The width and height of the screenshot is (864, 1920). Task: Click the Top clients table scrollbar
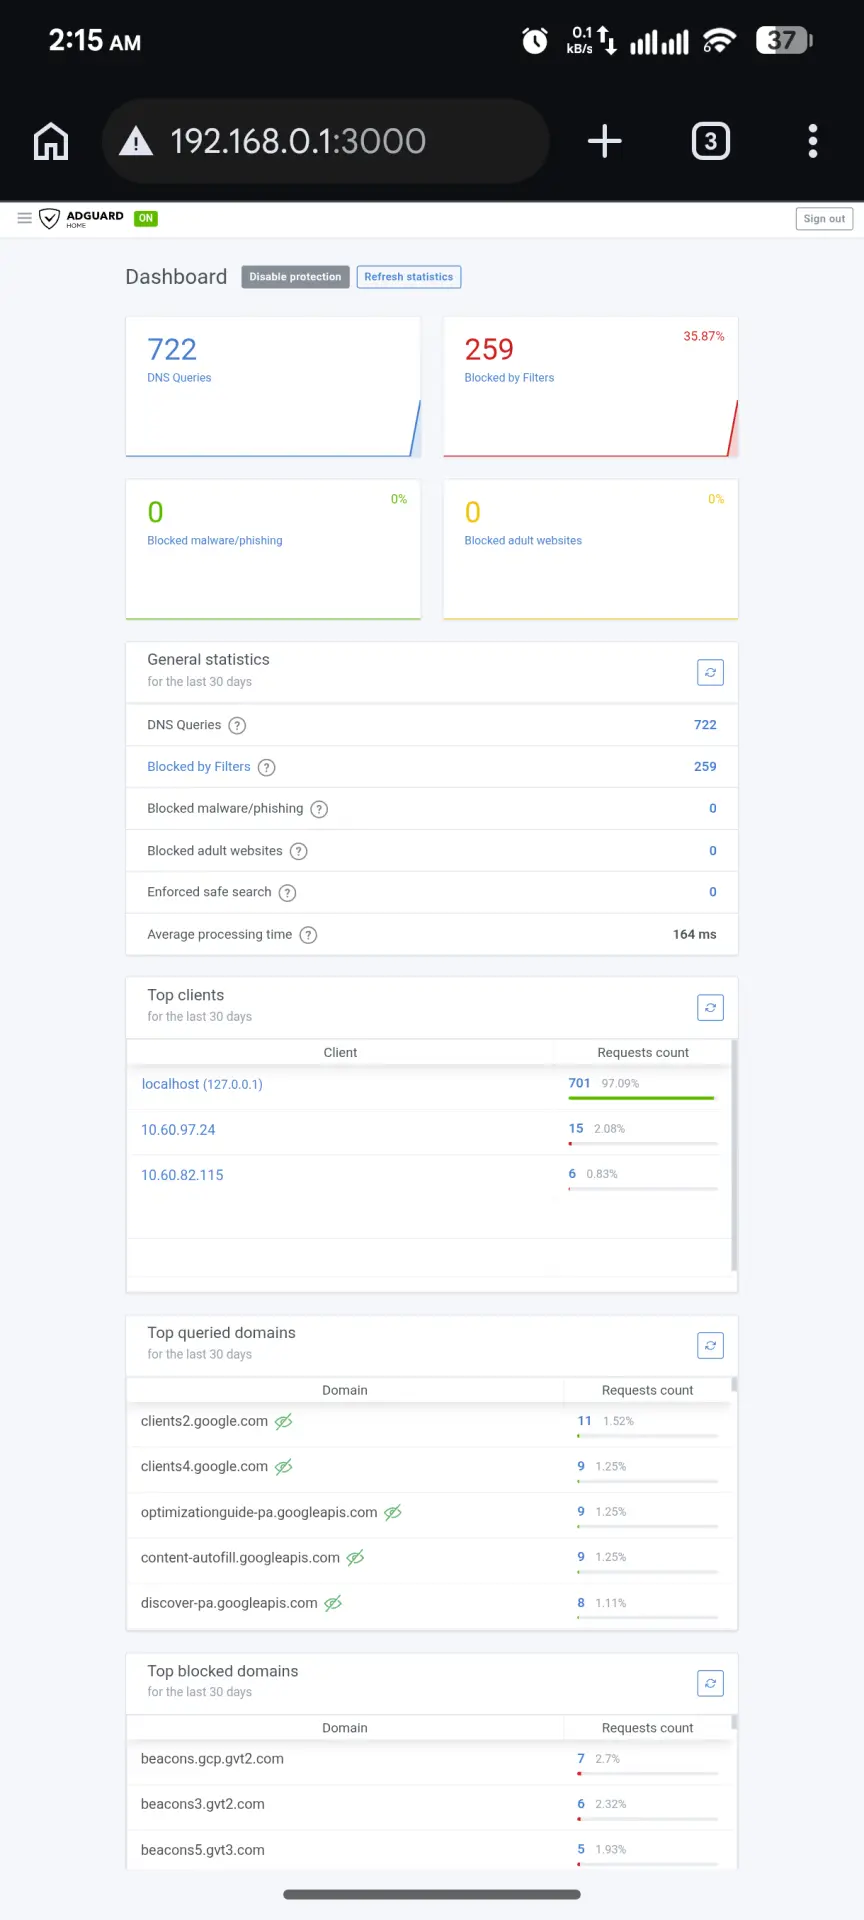(x=734, y=1155)
